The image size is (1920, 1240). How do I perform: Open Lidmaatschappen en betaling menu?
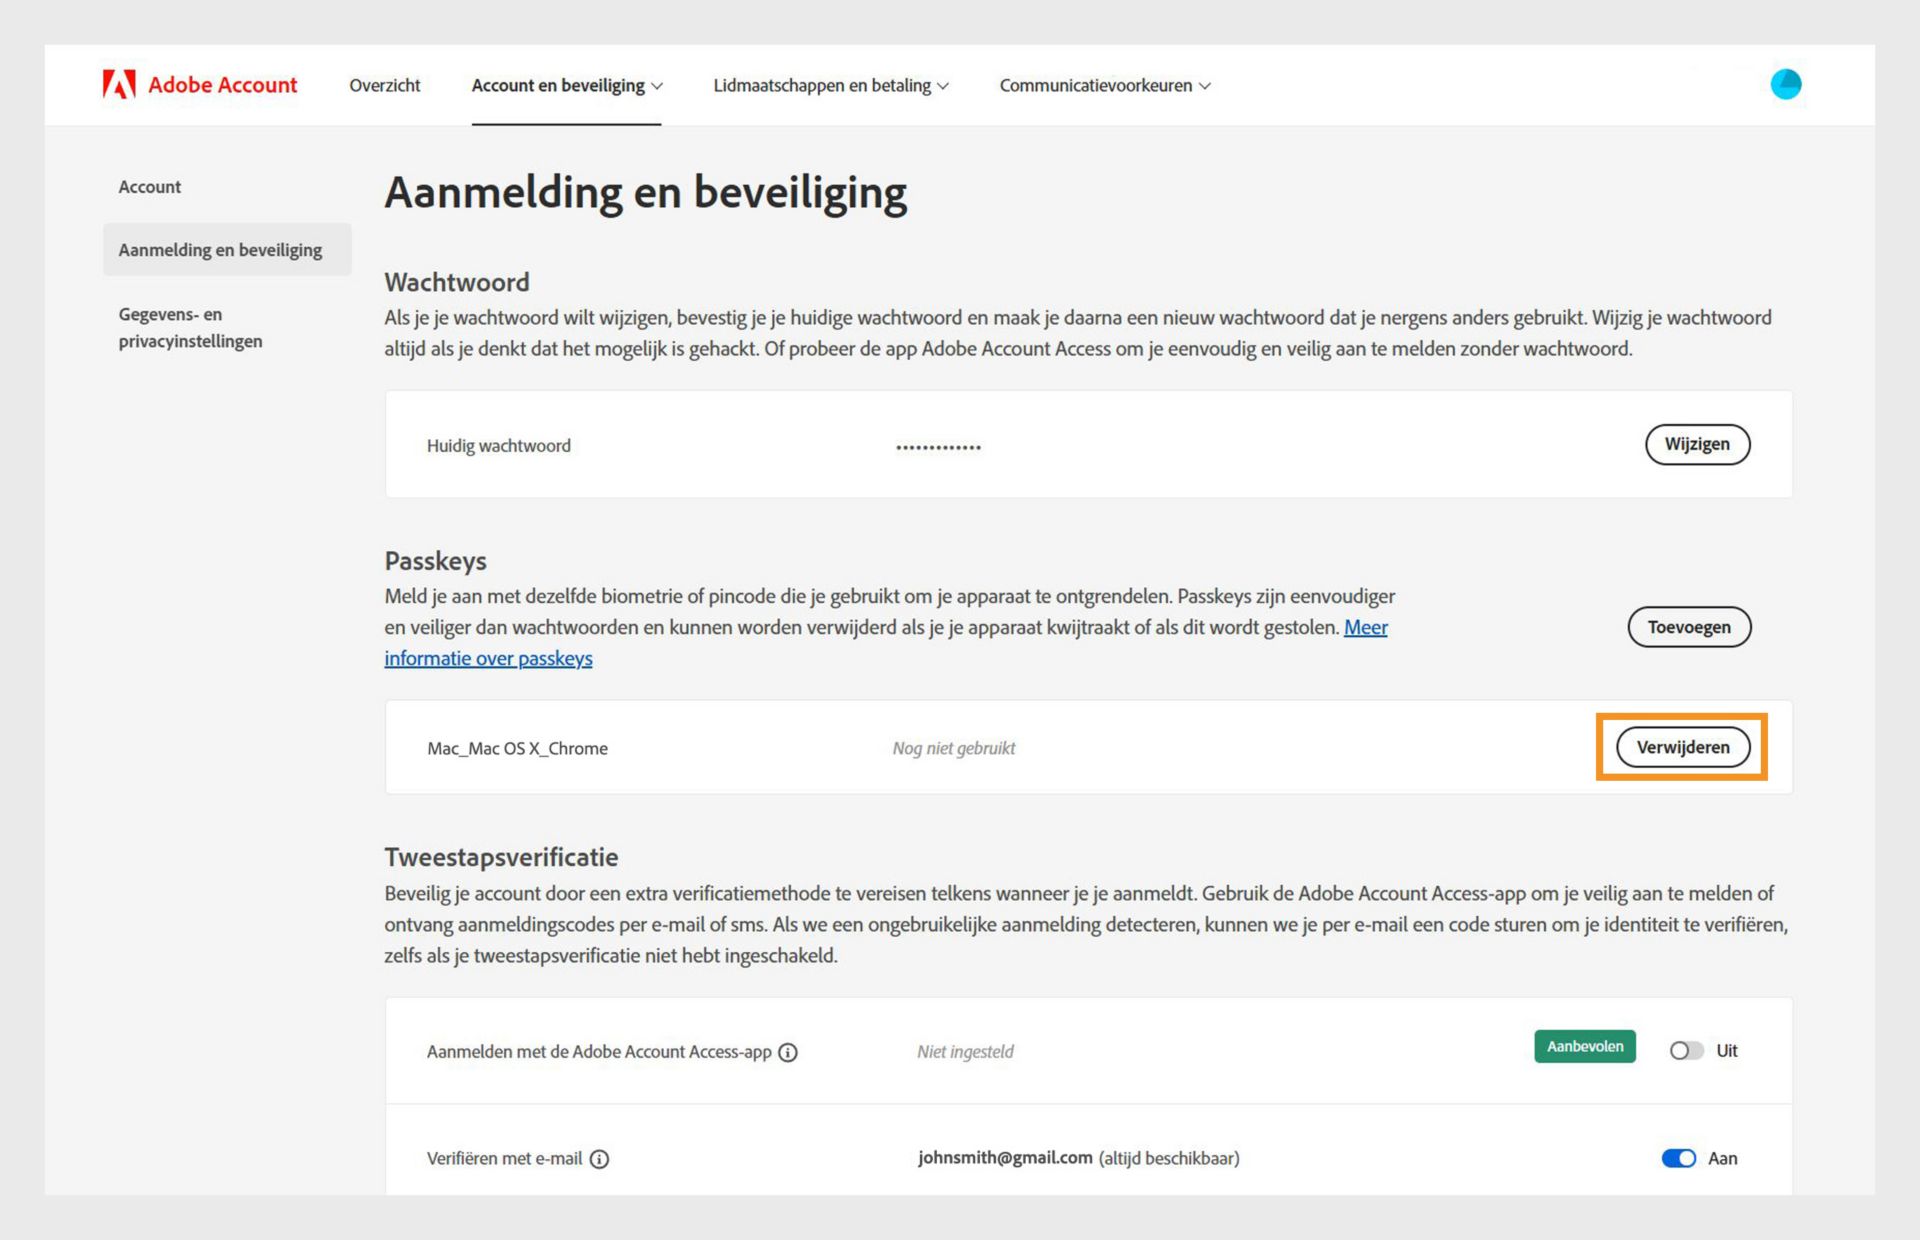830,86
